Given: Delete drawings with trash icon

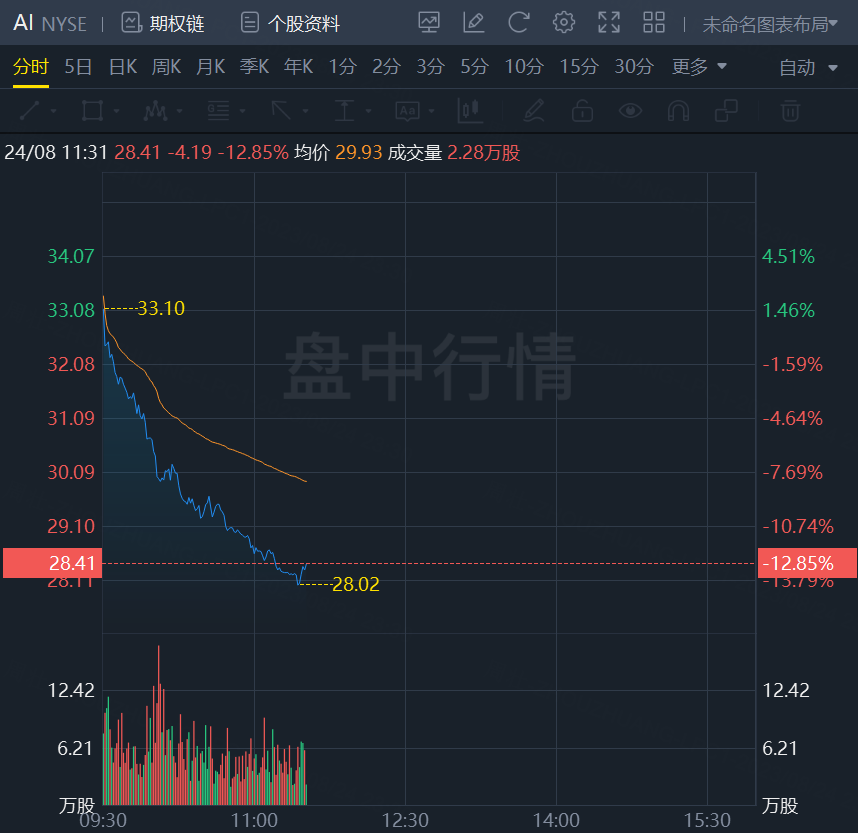Looking at the screenshot, I should coord(790,110).
